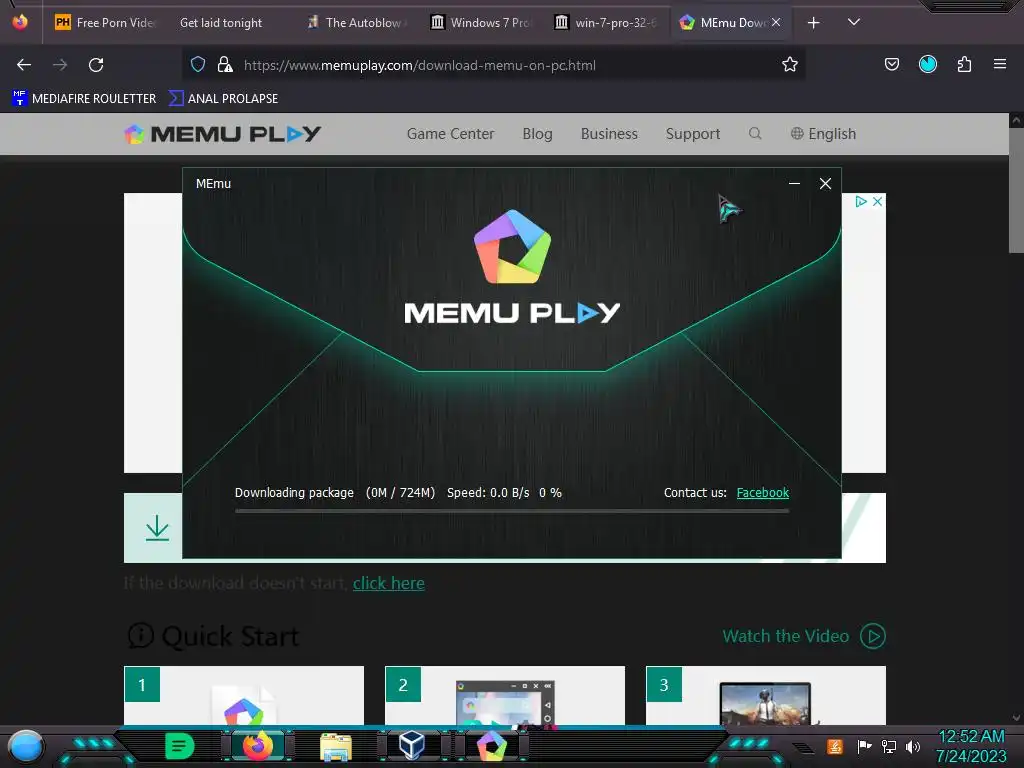Open the green notes app in taskbar

pyautogui.click(x=180, y=746)
